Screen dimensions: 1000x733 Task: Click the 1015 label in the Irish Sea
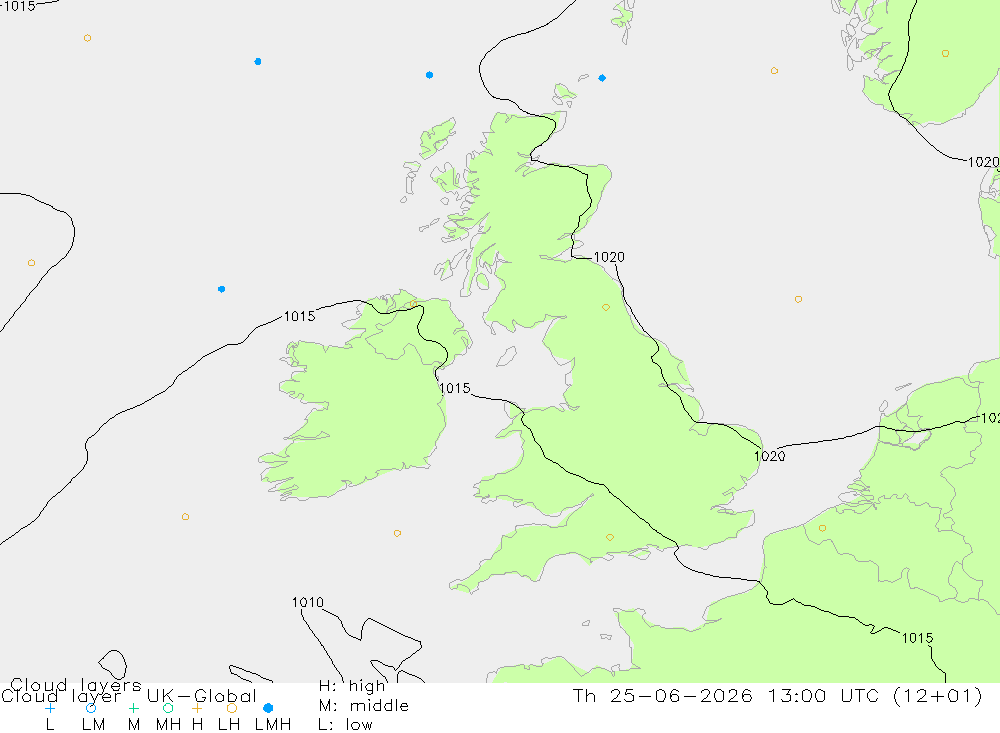click(x=455, y=389)
